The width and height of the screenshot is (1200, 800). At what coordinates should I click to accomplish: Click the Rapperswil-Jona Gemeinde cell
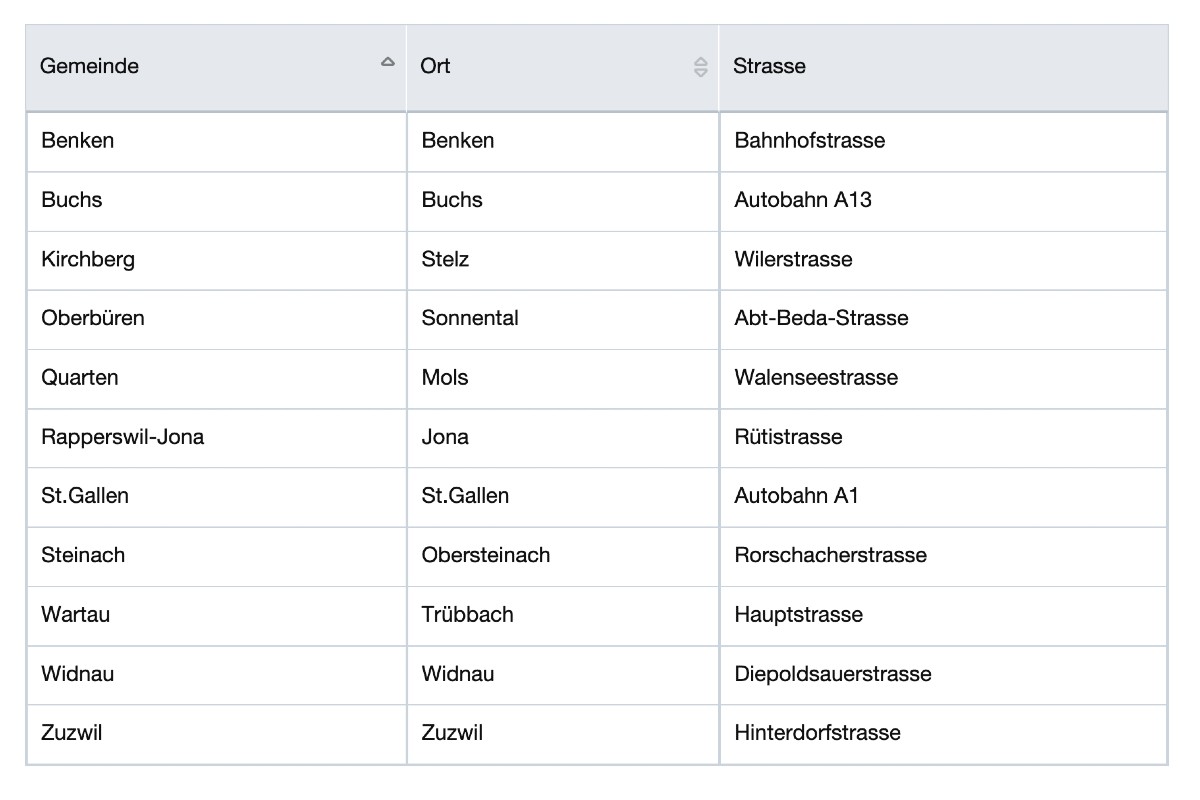click(x=122, y=437)
